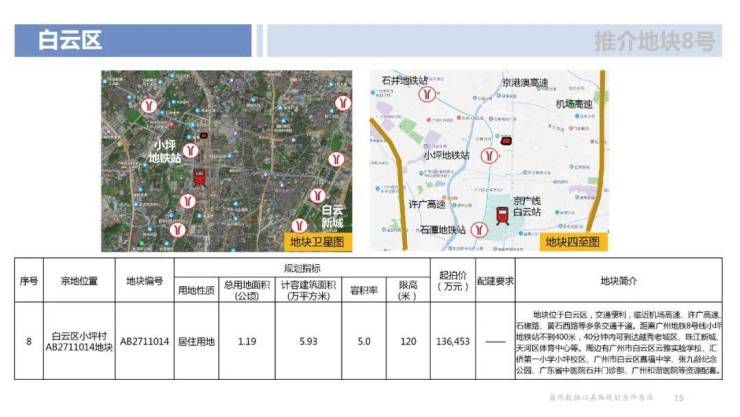Image resolution: width=740 pixels, height=417 pixels.
Task: Click the 白云区 header title
Action: tap(70, 40)
